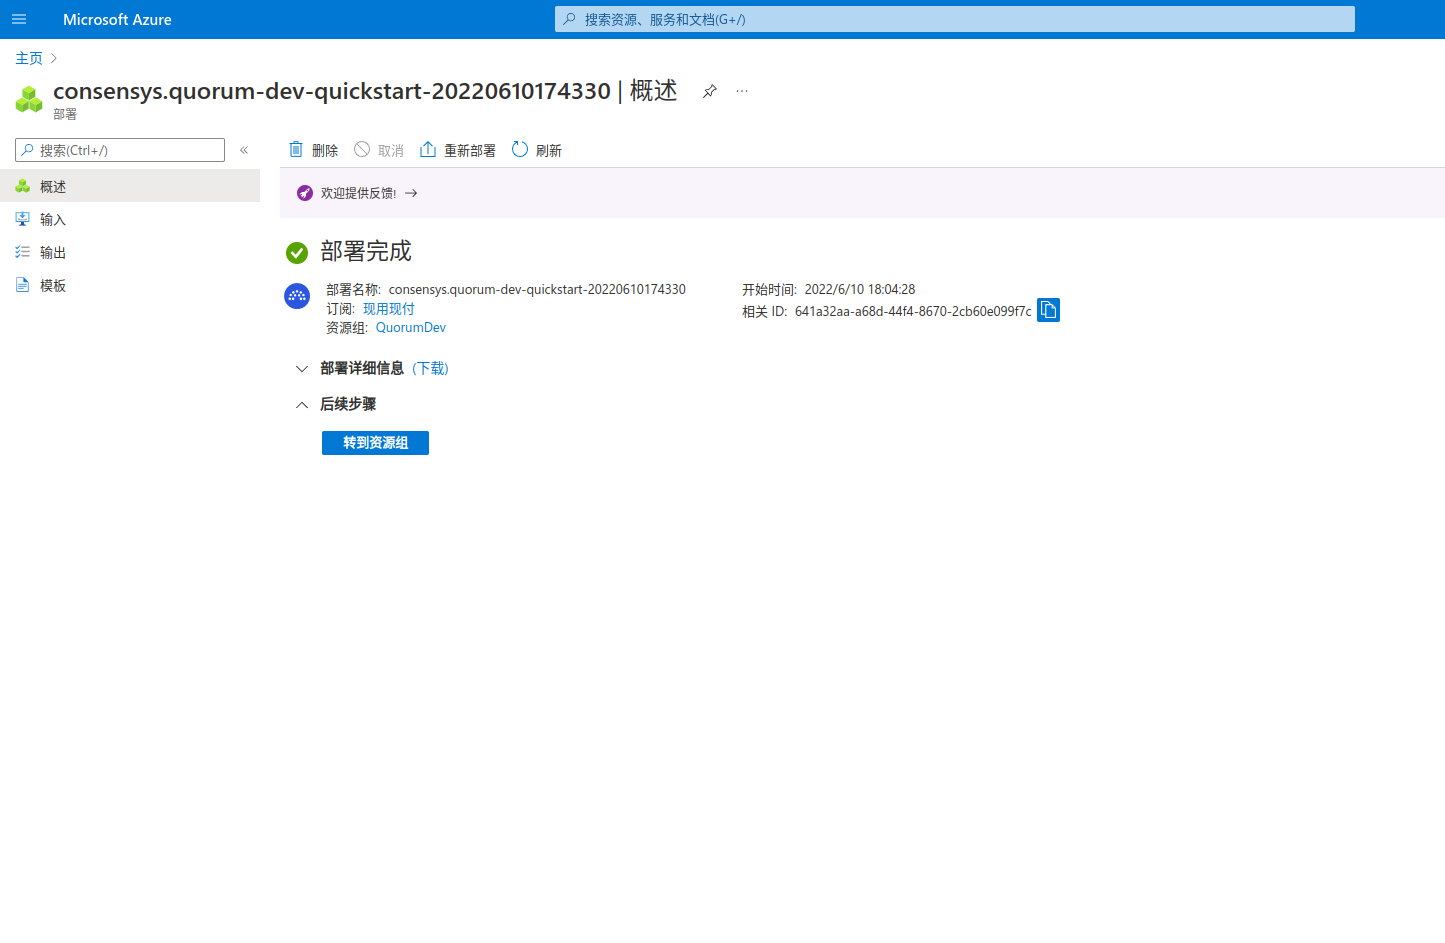1445x943 pixels.
Task: Select 输入 inputs in sidebar
Action: [130, 219]
